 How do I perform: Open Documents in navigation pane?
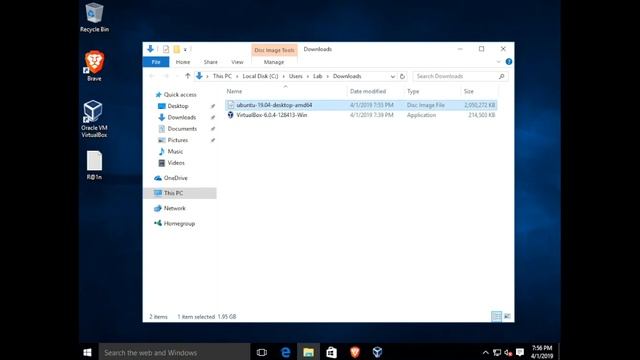(182, 129)
